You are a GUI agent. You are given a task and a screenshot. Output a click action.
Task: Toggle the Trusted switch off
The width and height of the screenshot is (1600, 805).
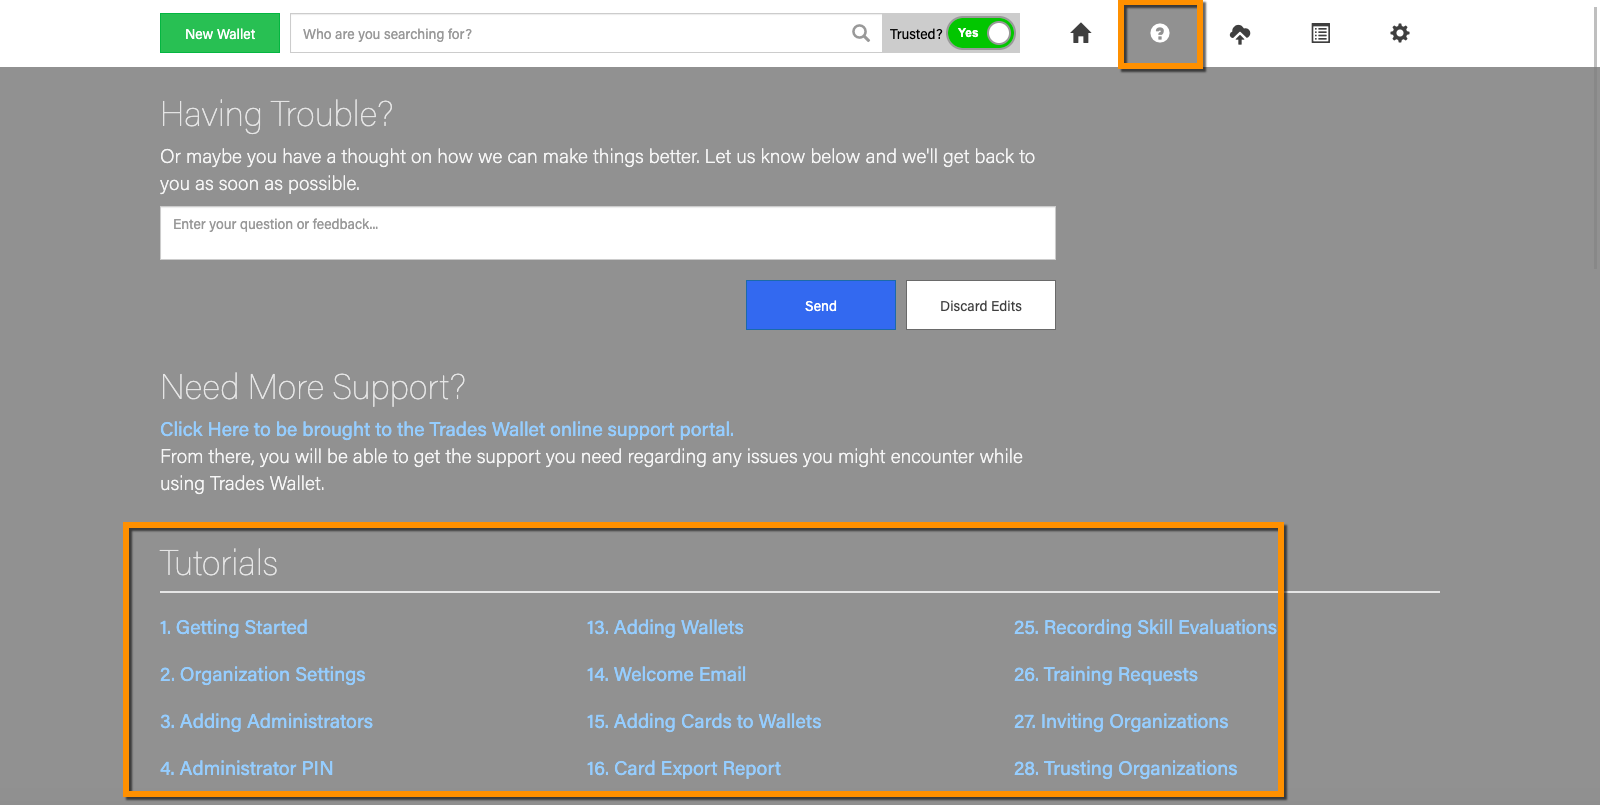click(981, 33)
